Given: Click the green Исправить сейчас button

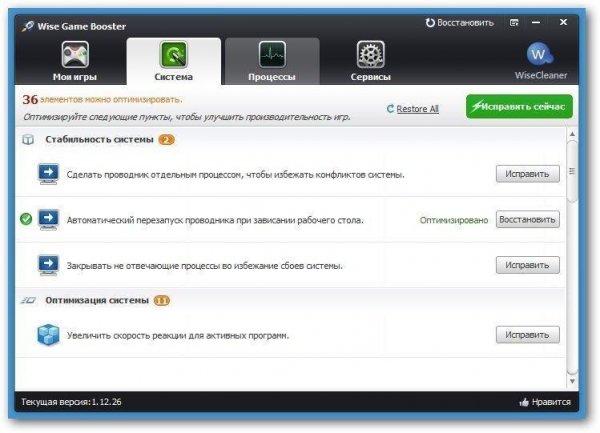Looking at the screenshot, I should coord(519,106).
